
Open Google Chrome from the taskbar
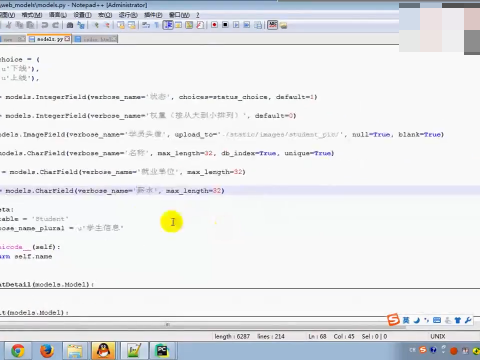coord(18,351)
